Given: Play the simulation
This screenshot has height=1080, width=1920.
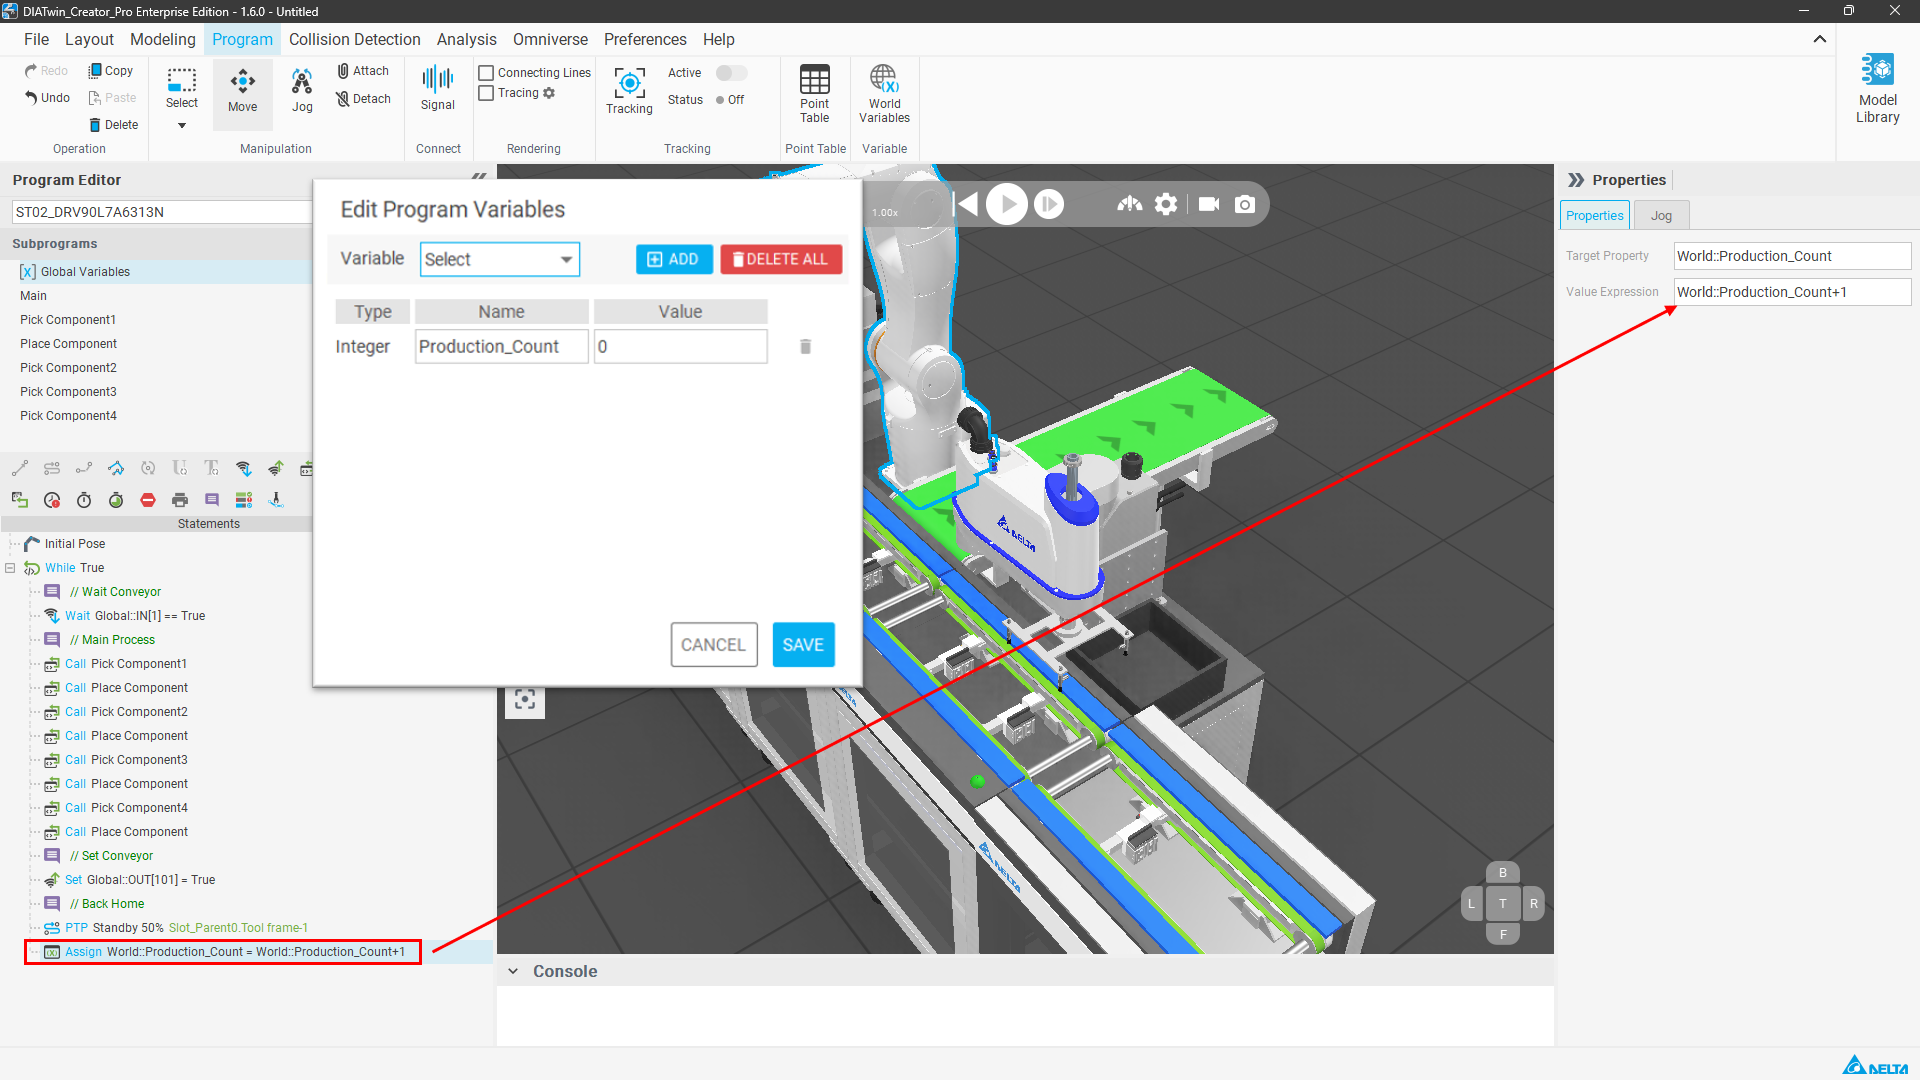Looking at the screenshot, I should [1007, 204].
